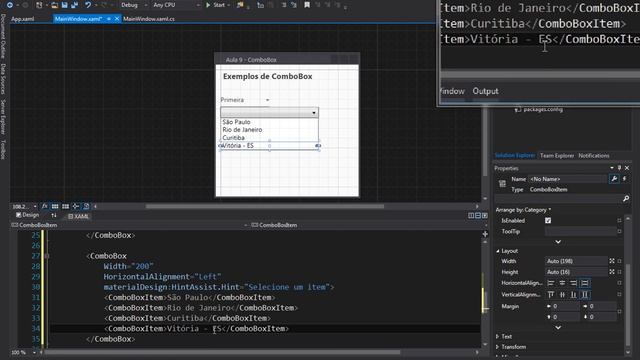Toggle the effects (fx) designer icon
This screenshot has width=640, height=360.
pos(44,207)
